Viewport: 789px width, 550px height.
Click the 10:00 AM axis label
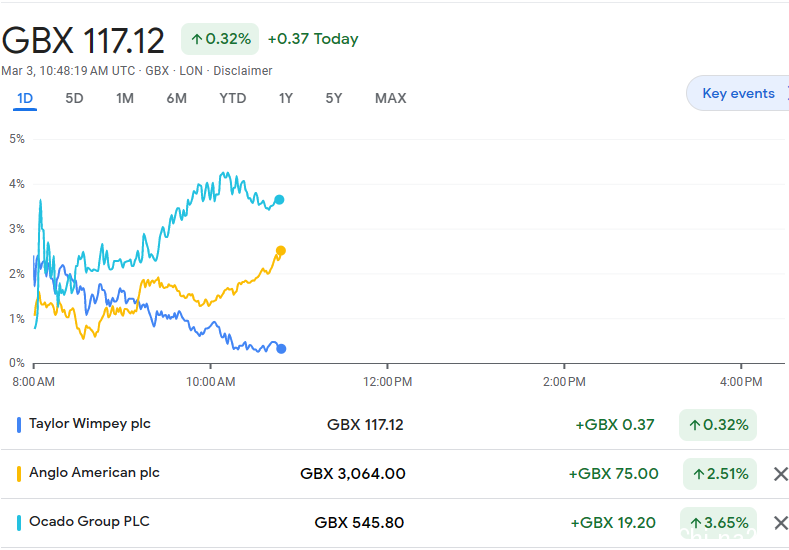click(x=211, y=382)
